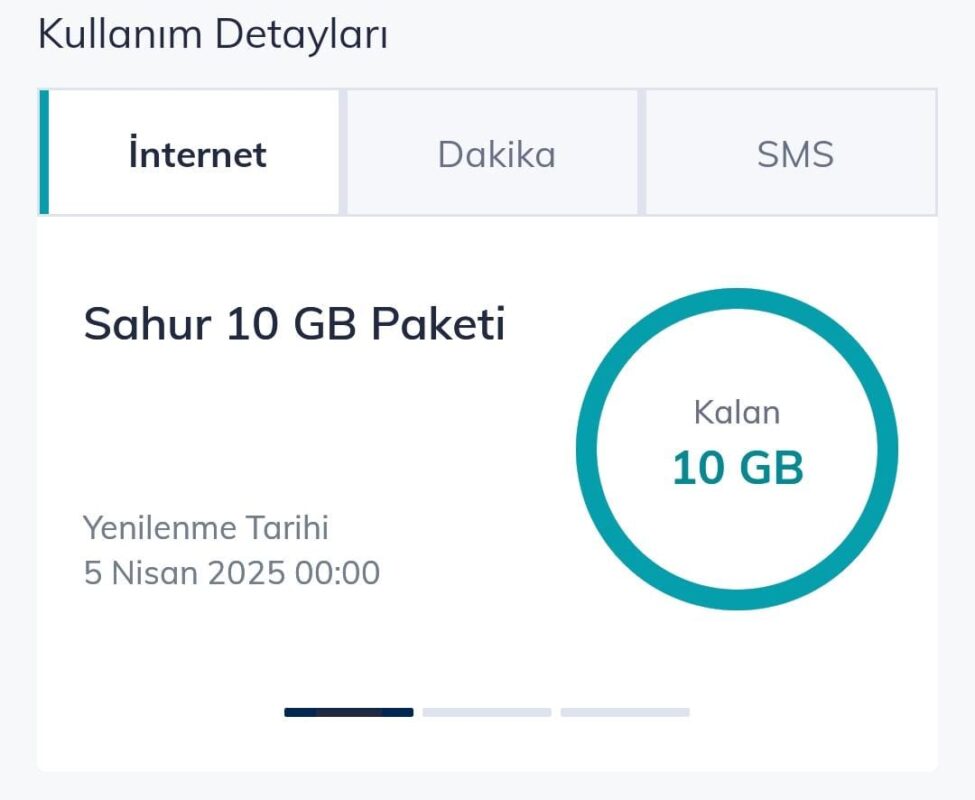Tap the Sahur 10 GB Paketi title
975x800 pixels.
pos(294,325)
